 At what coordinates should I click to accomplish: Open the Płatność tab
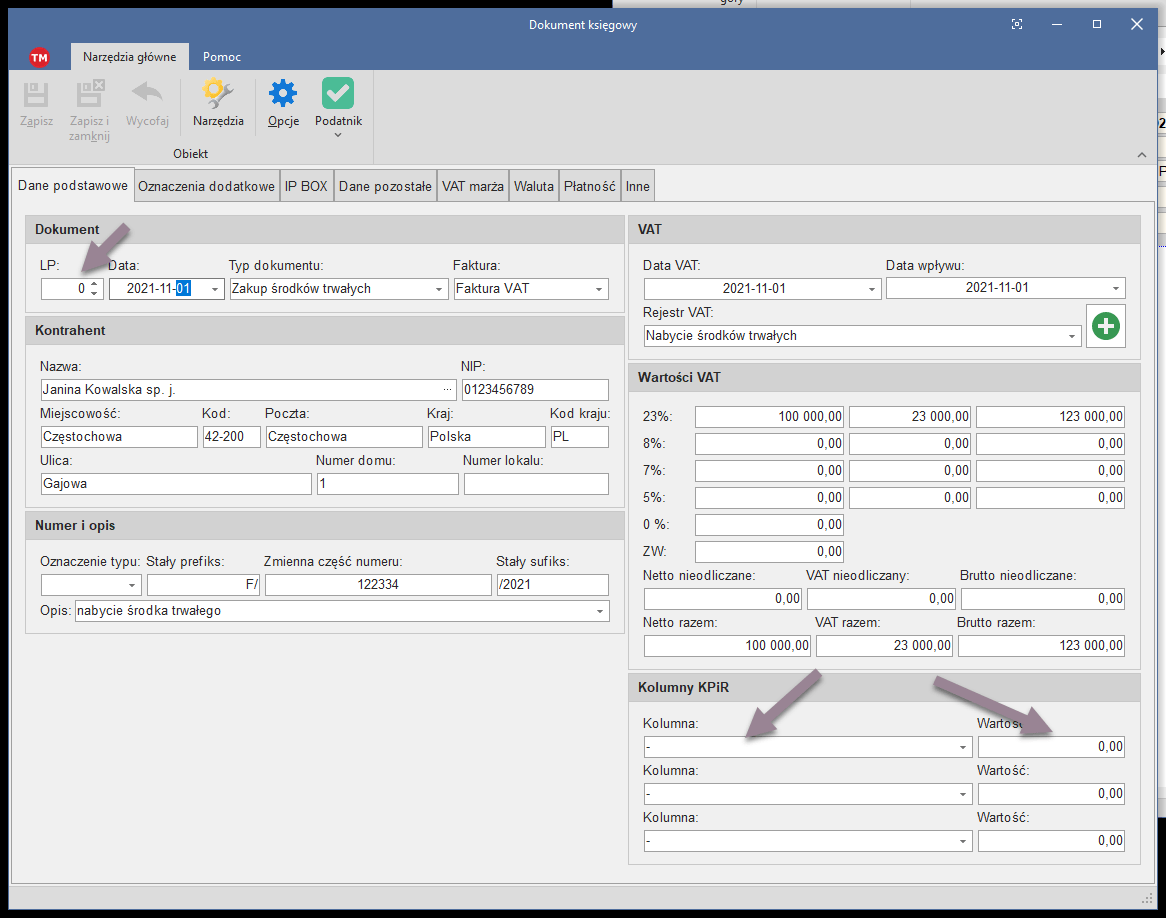coord(589,186)
